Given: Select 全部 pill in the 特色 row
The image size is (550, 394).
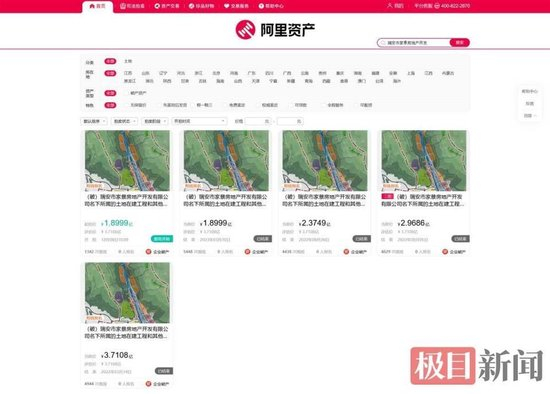Looking at the screenshot, I should point(110,105).
